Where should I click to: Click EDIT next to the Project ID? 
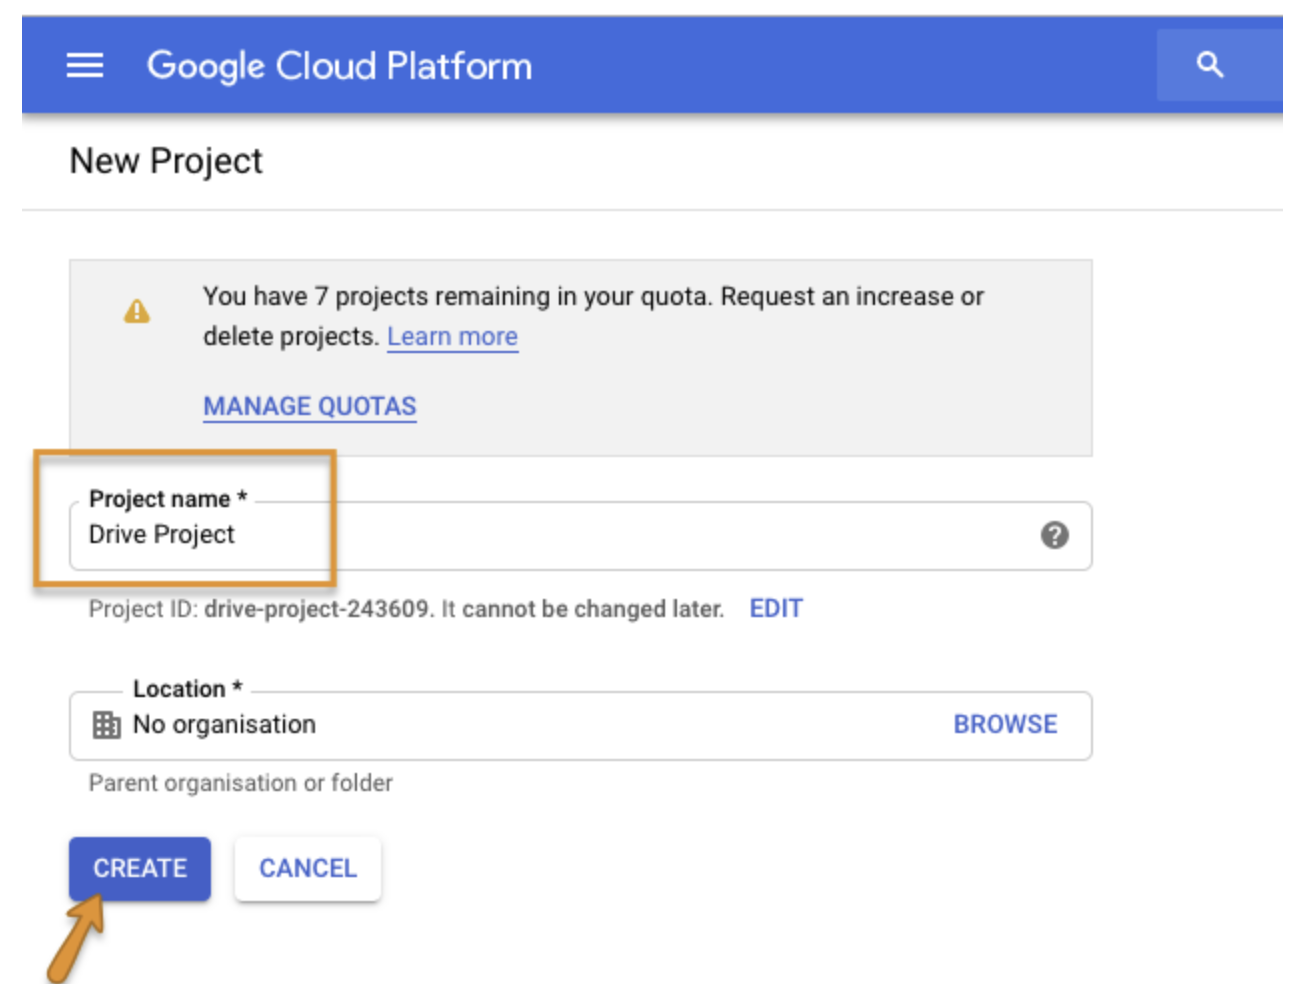tap(775, 609)
